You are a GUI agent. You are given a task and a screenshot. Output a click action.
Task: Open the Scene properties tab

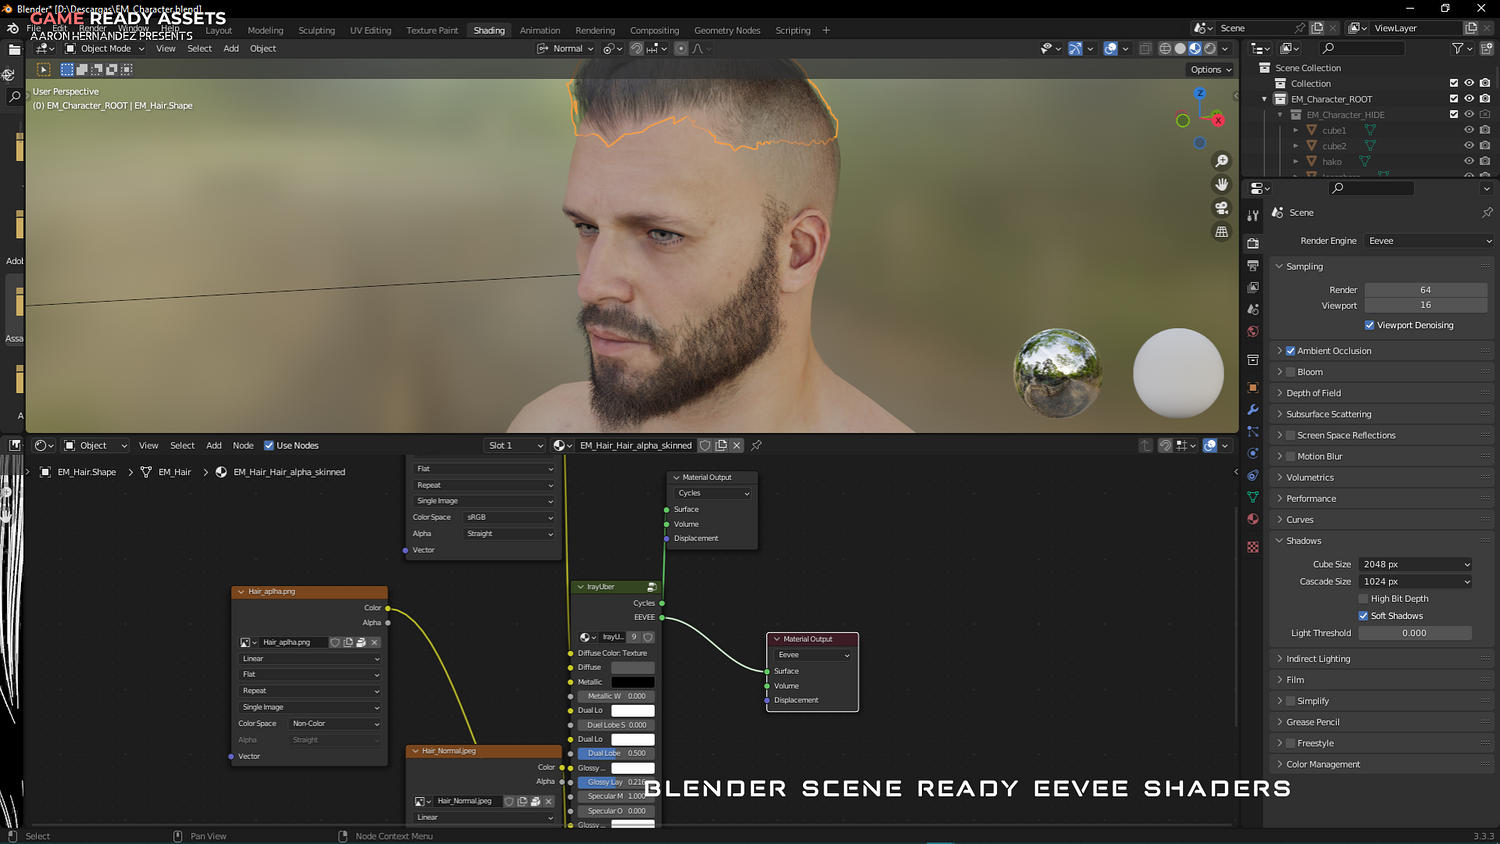pos(1253,309)
